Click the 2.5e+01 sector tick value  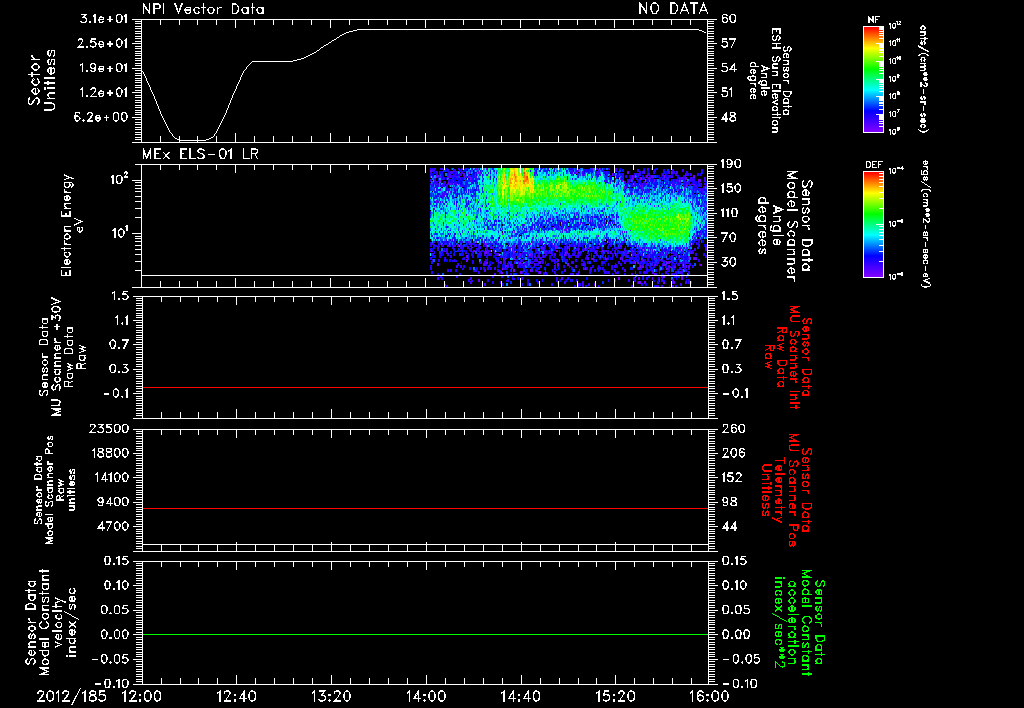pos(104,43)
